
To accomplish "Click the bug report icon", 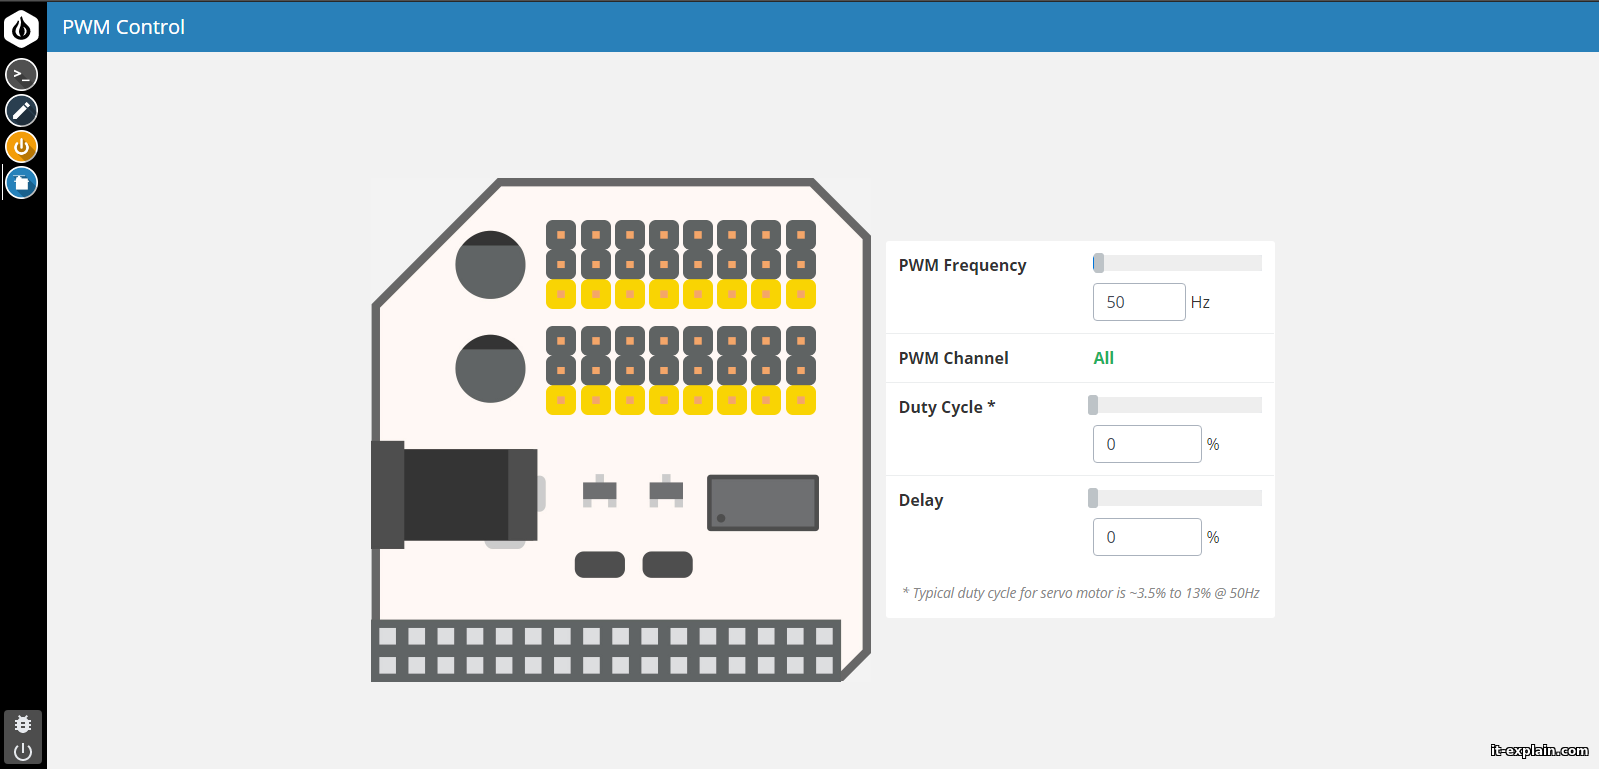I will [x=23, y=724].
